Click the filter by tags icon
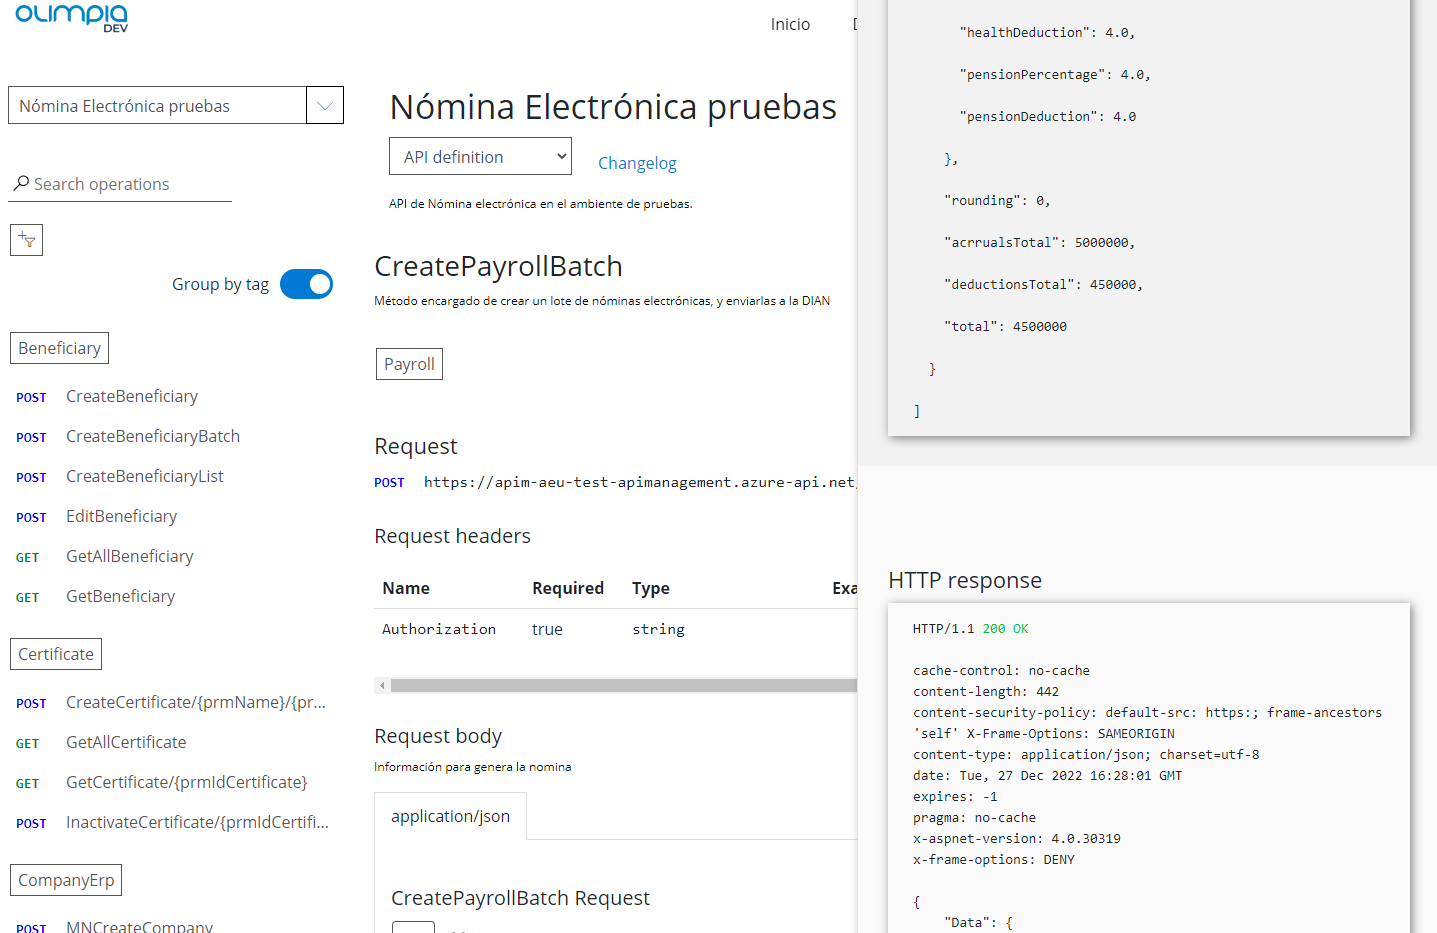This screenshot has height=933, width=1437. (x=27, y=240)
